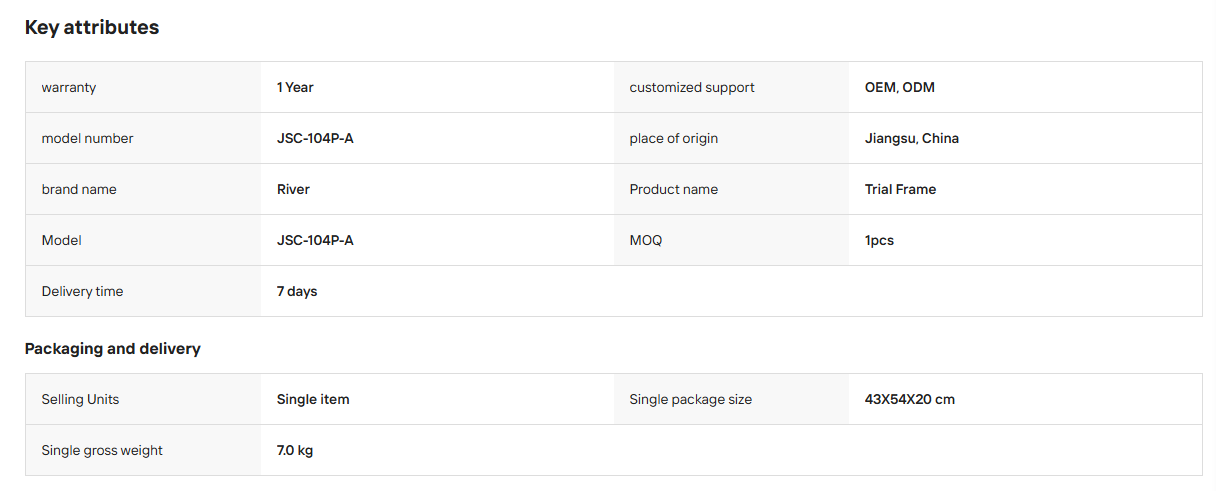Click the first model number JSC-104P-A value
Image resolution: width=1216 pixels, height=491 pixels.
(315, 138)
